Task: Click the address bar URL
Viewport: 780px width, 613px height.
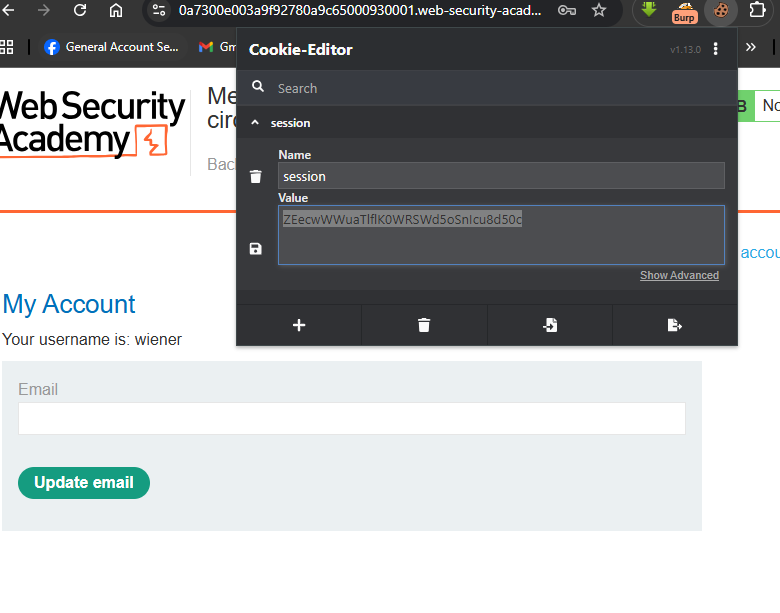Action: [360, 10]
